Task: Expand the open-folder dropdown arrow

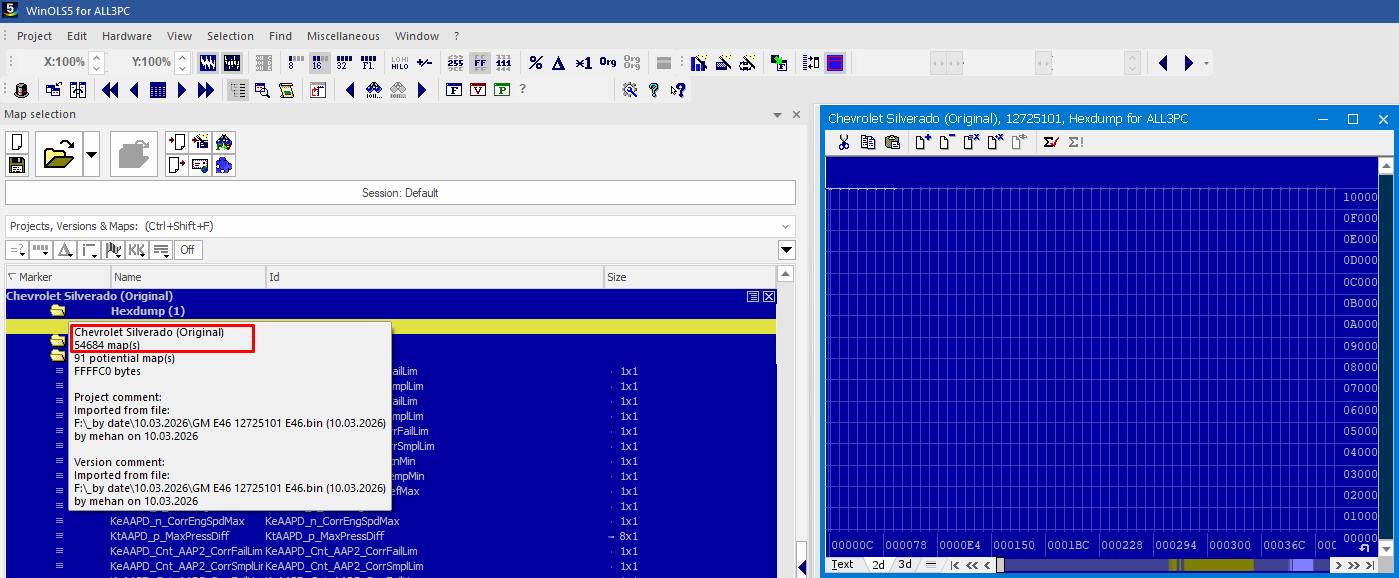Action: pyautogui.click(x=91, y=154)
